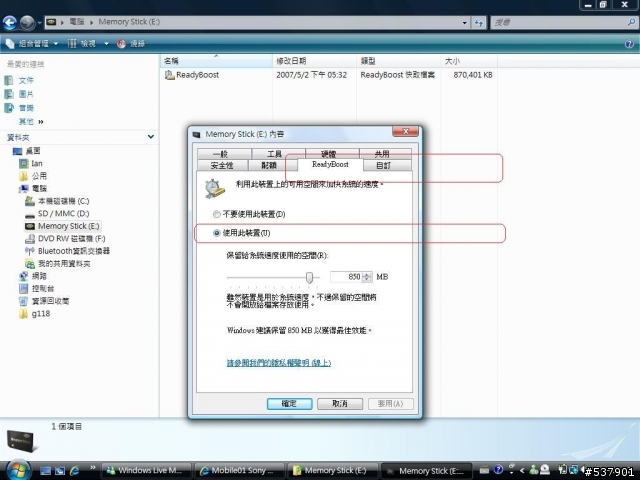The height and width of the screenshot is (480, 640).
Task: Collapse the 資料夾 pane chevron
Action: pyautogui.click(x=151, y=137)
